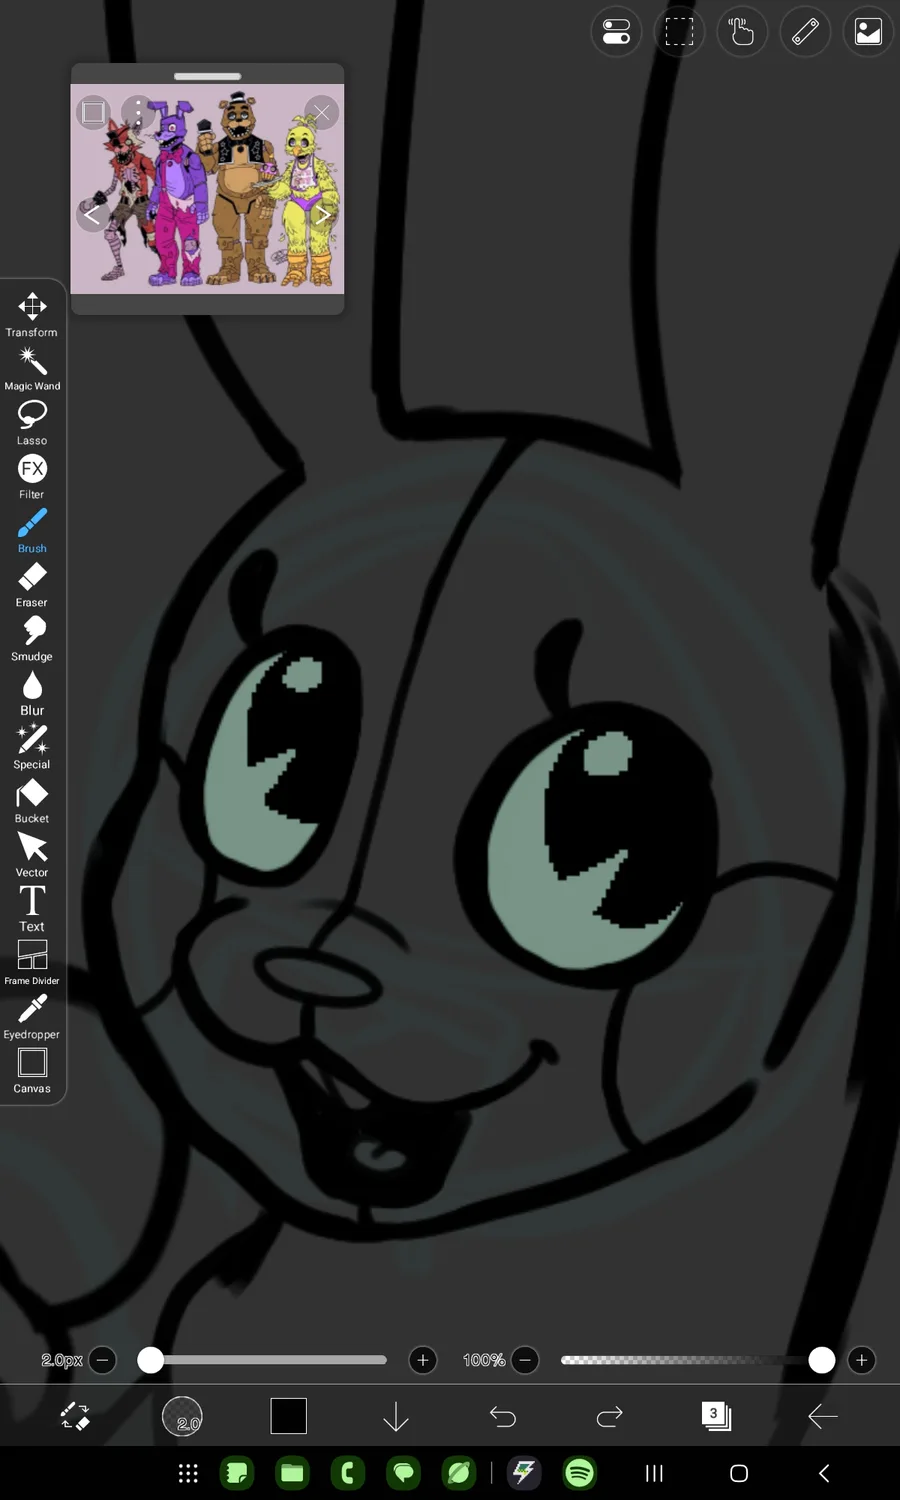The width and height of the screenshot is (900, 1500).
Task: Close the reference image window
Action: click(x=321, y=112)
